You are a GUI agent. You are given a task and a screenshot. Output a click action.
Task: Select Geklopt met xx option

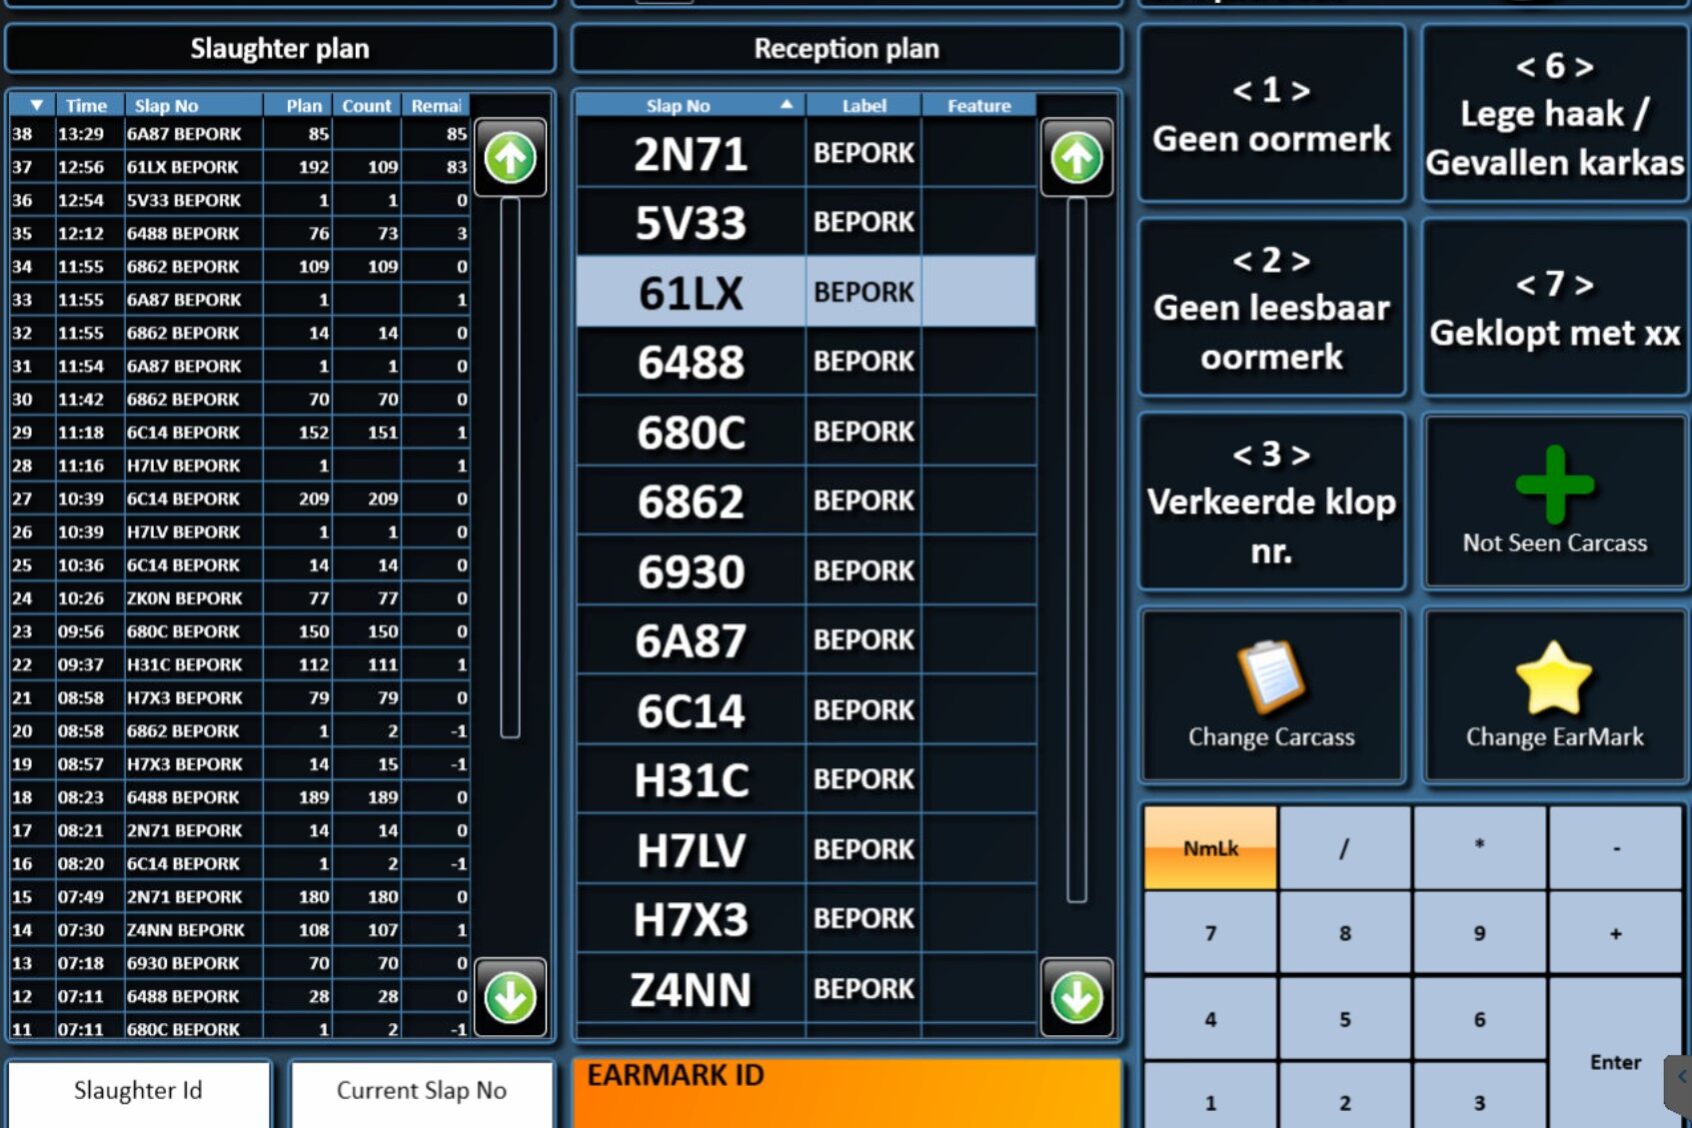tap(1554, 309)
